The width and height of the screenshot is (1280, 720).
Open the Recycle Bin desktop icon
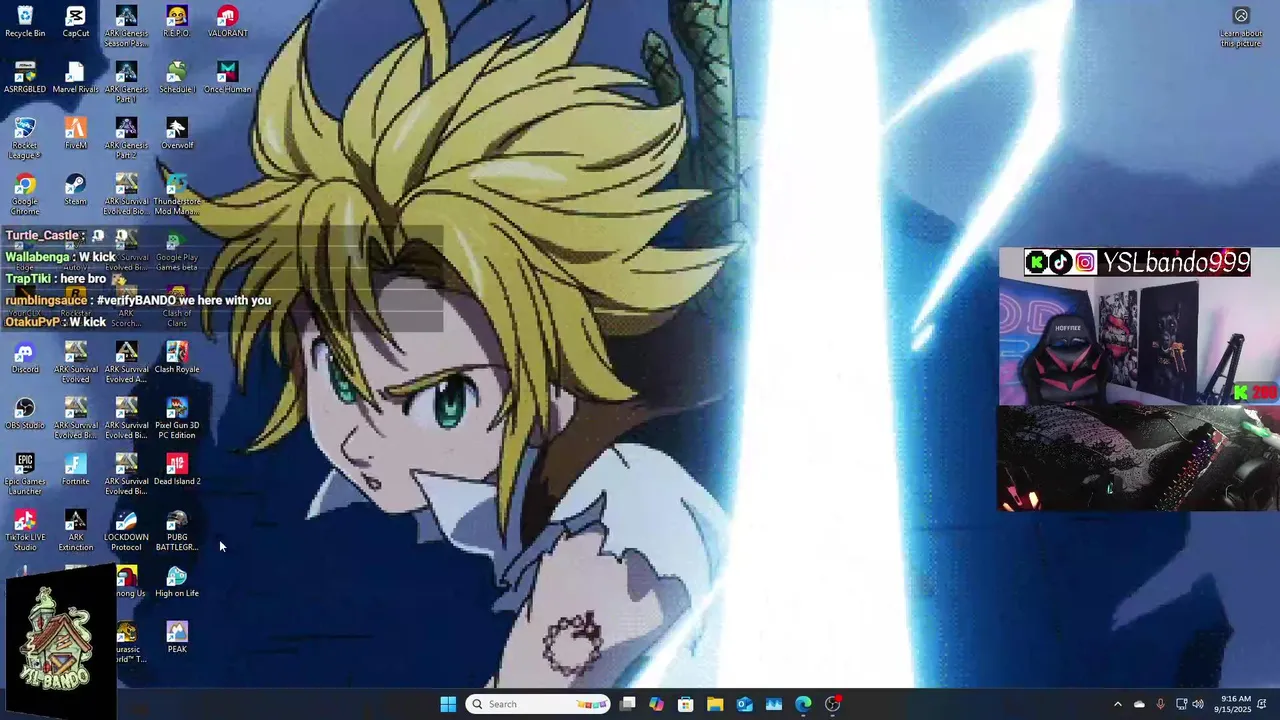[x=25, y=22]
